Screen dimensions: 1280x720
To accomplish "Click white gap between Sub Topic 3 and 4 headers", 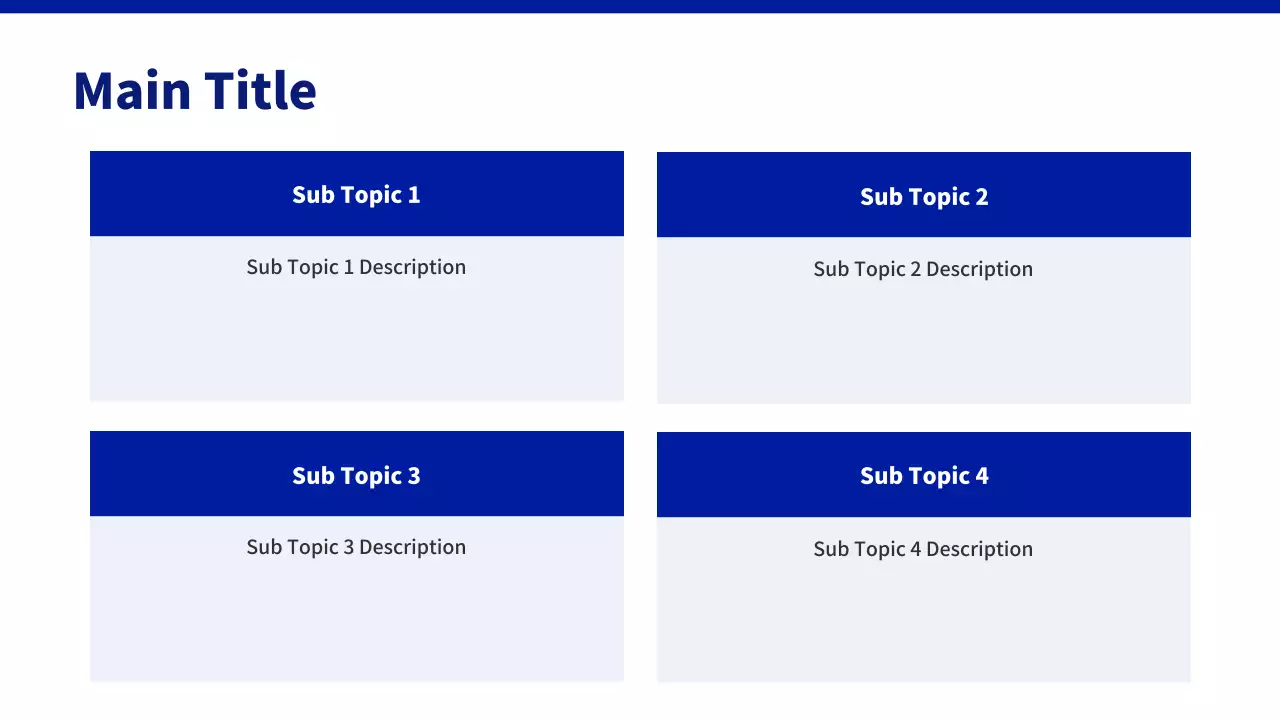I will coord(640,475).
